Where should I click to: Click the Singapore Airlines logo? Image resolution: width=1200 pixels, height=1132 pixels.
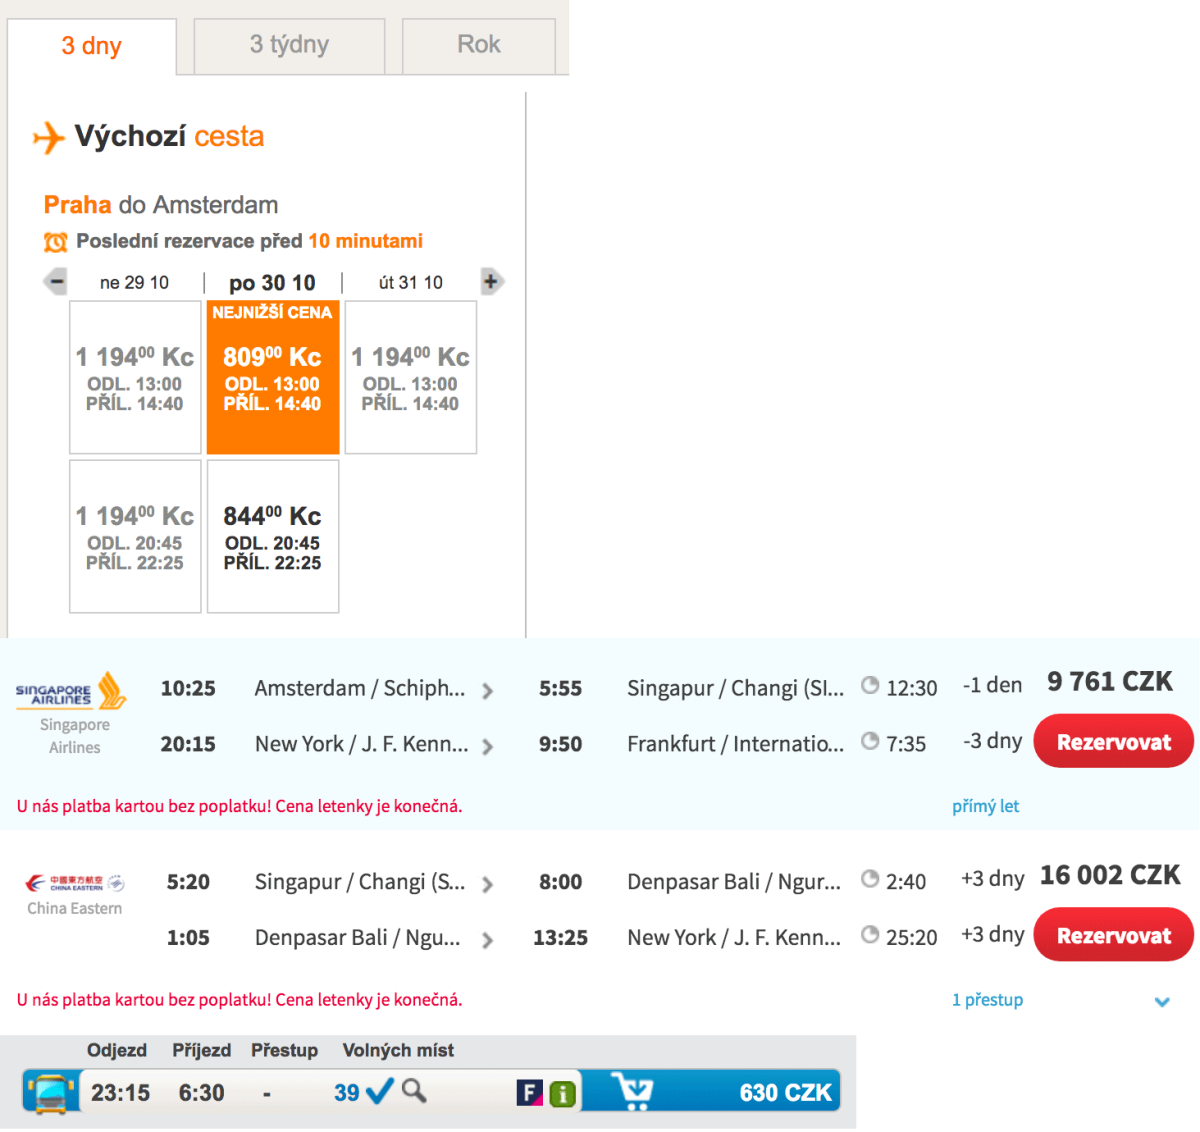coord(71,691)
